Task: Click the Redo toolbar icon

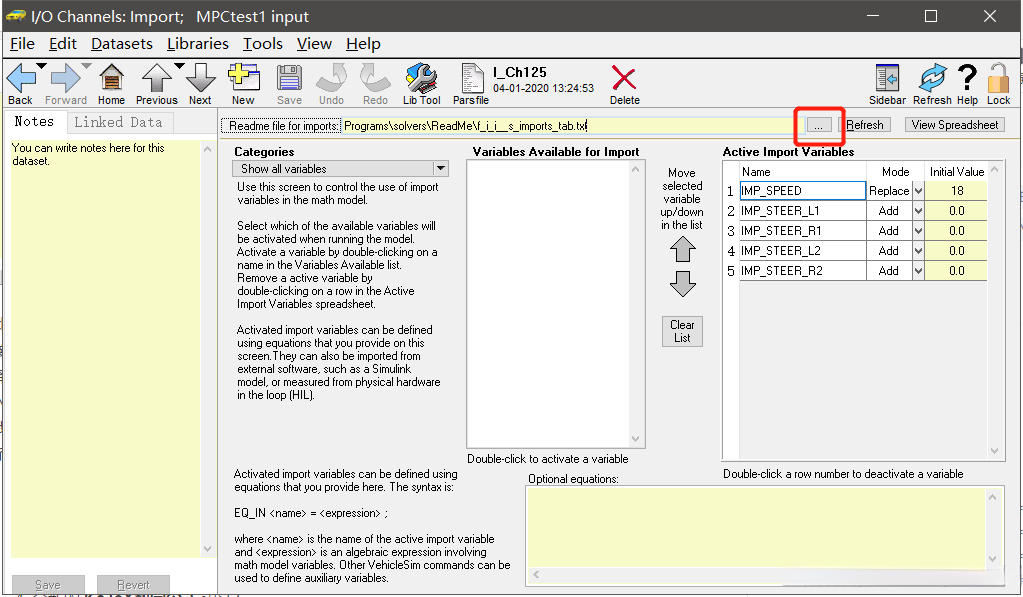Action: 375,78
